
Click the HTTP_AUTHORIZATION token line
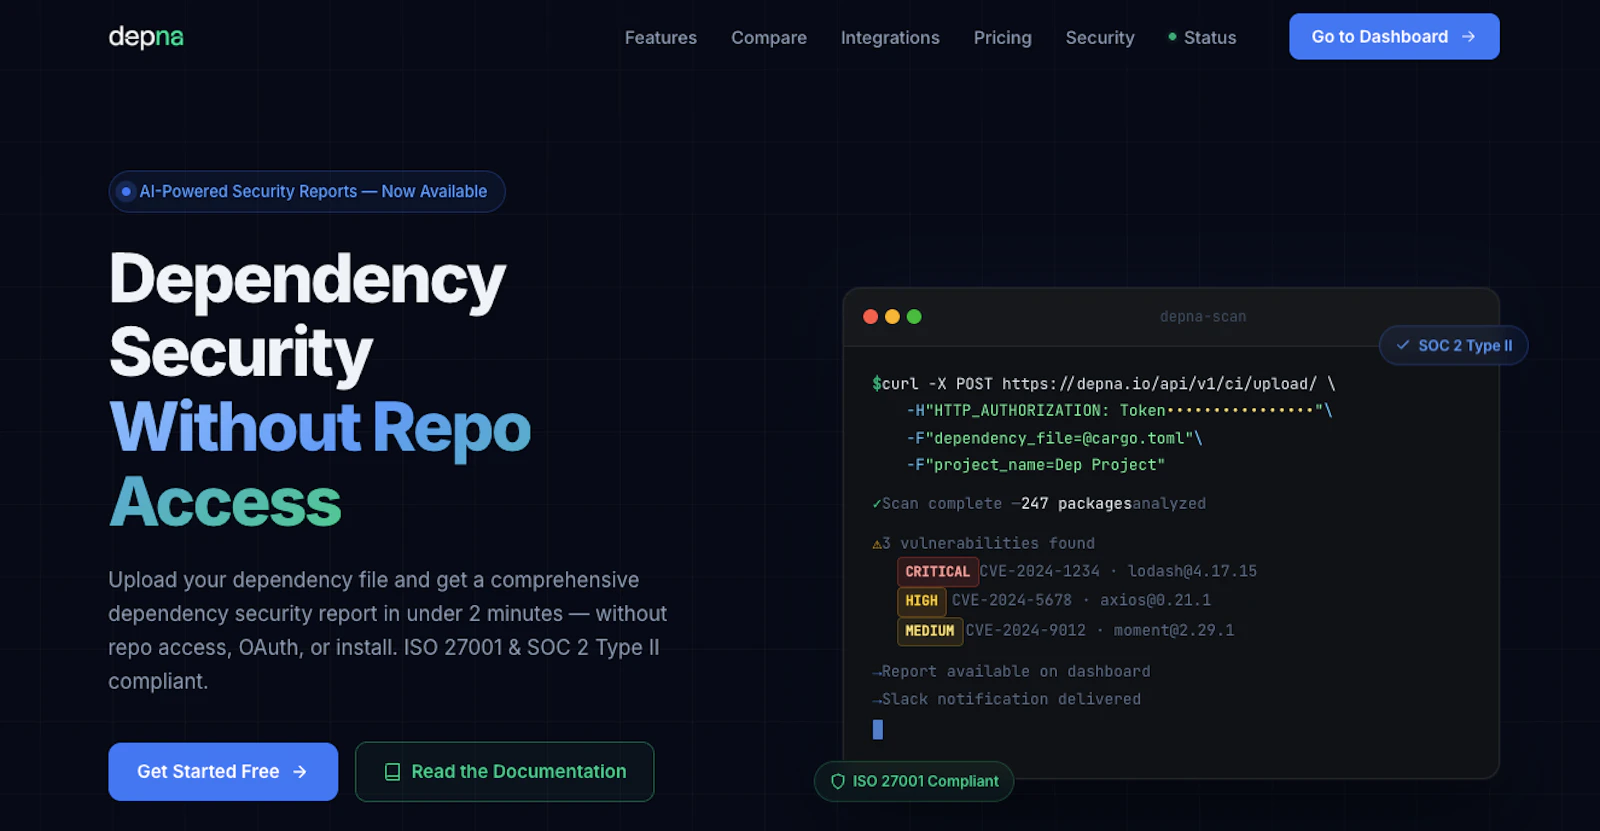(x=1119, y=411)
